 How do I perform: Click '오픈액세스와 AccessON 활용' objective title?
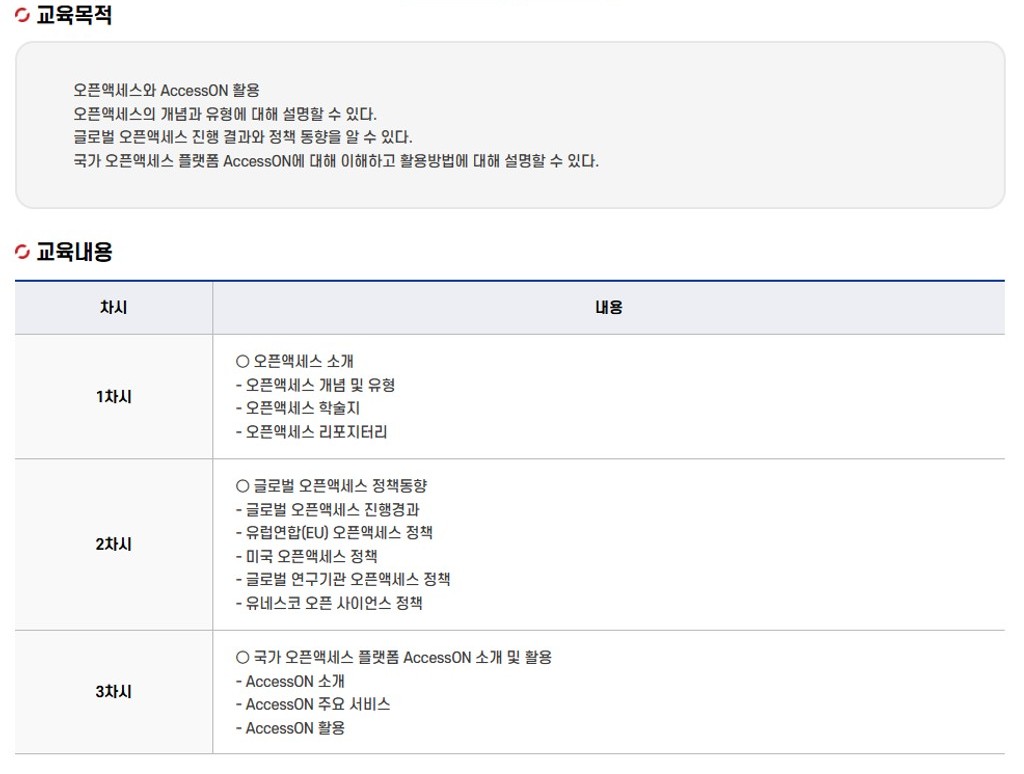pyautogui.click(x=166, y=91)
